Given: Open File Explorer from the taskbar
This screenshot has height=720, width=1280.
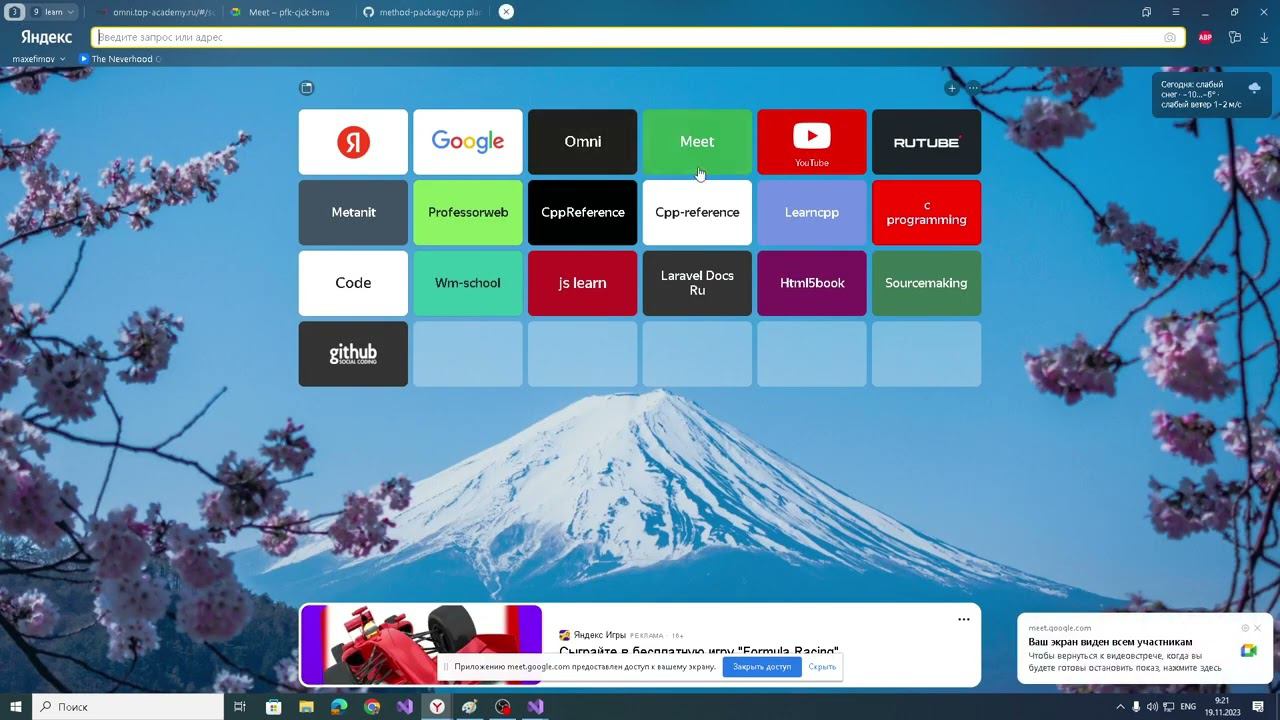Looking at the screenshot, I should [x=306, y=707].
